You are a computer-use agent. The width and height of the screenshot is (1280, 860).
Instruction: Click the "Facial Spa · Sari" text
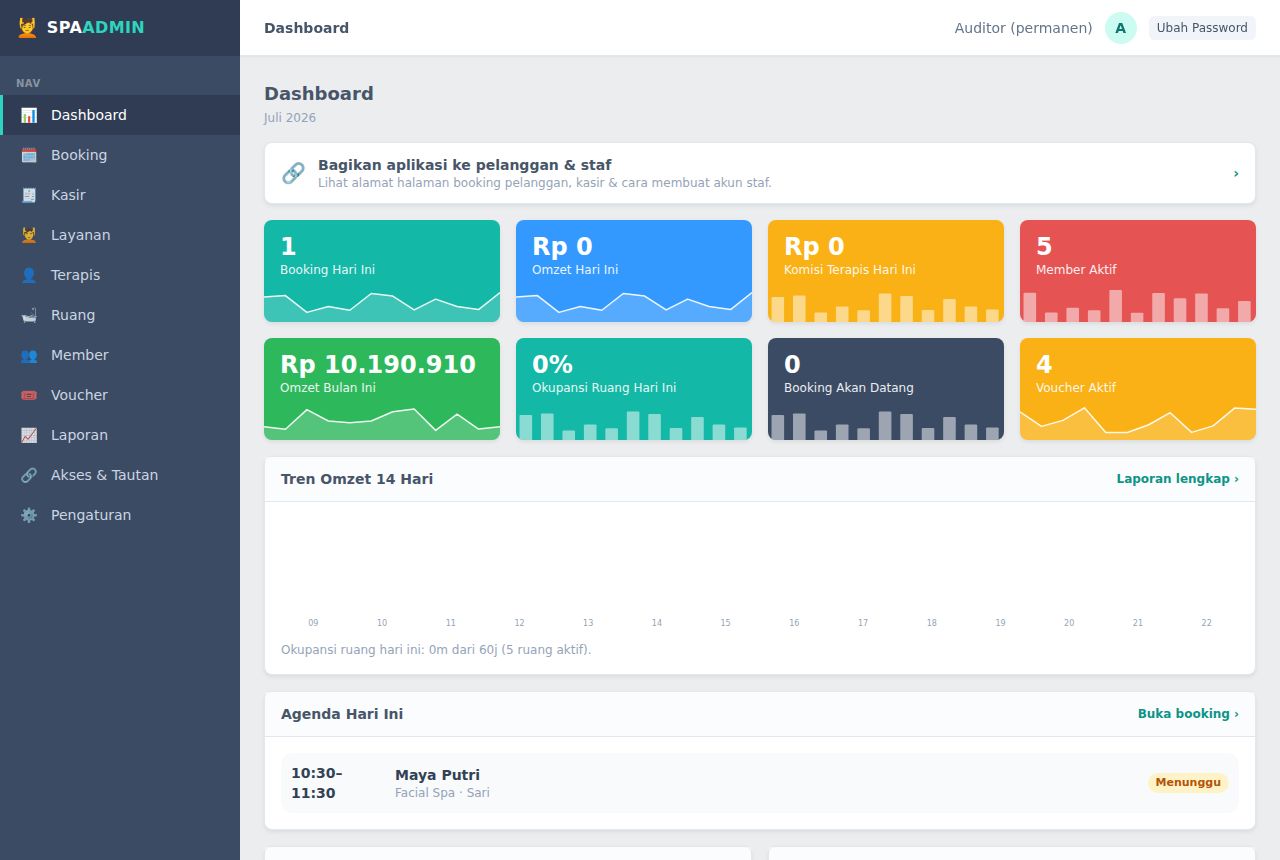(442, 793)
